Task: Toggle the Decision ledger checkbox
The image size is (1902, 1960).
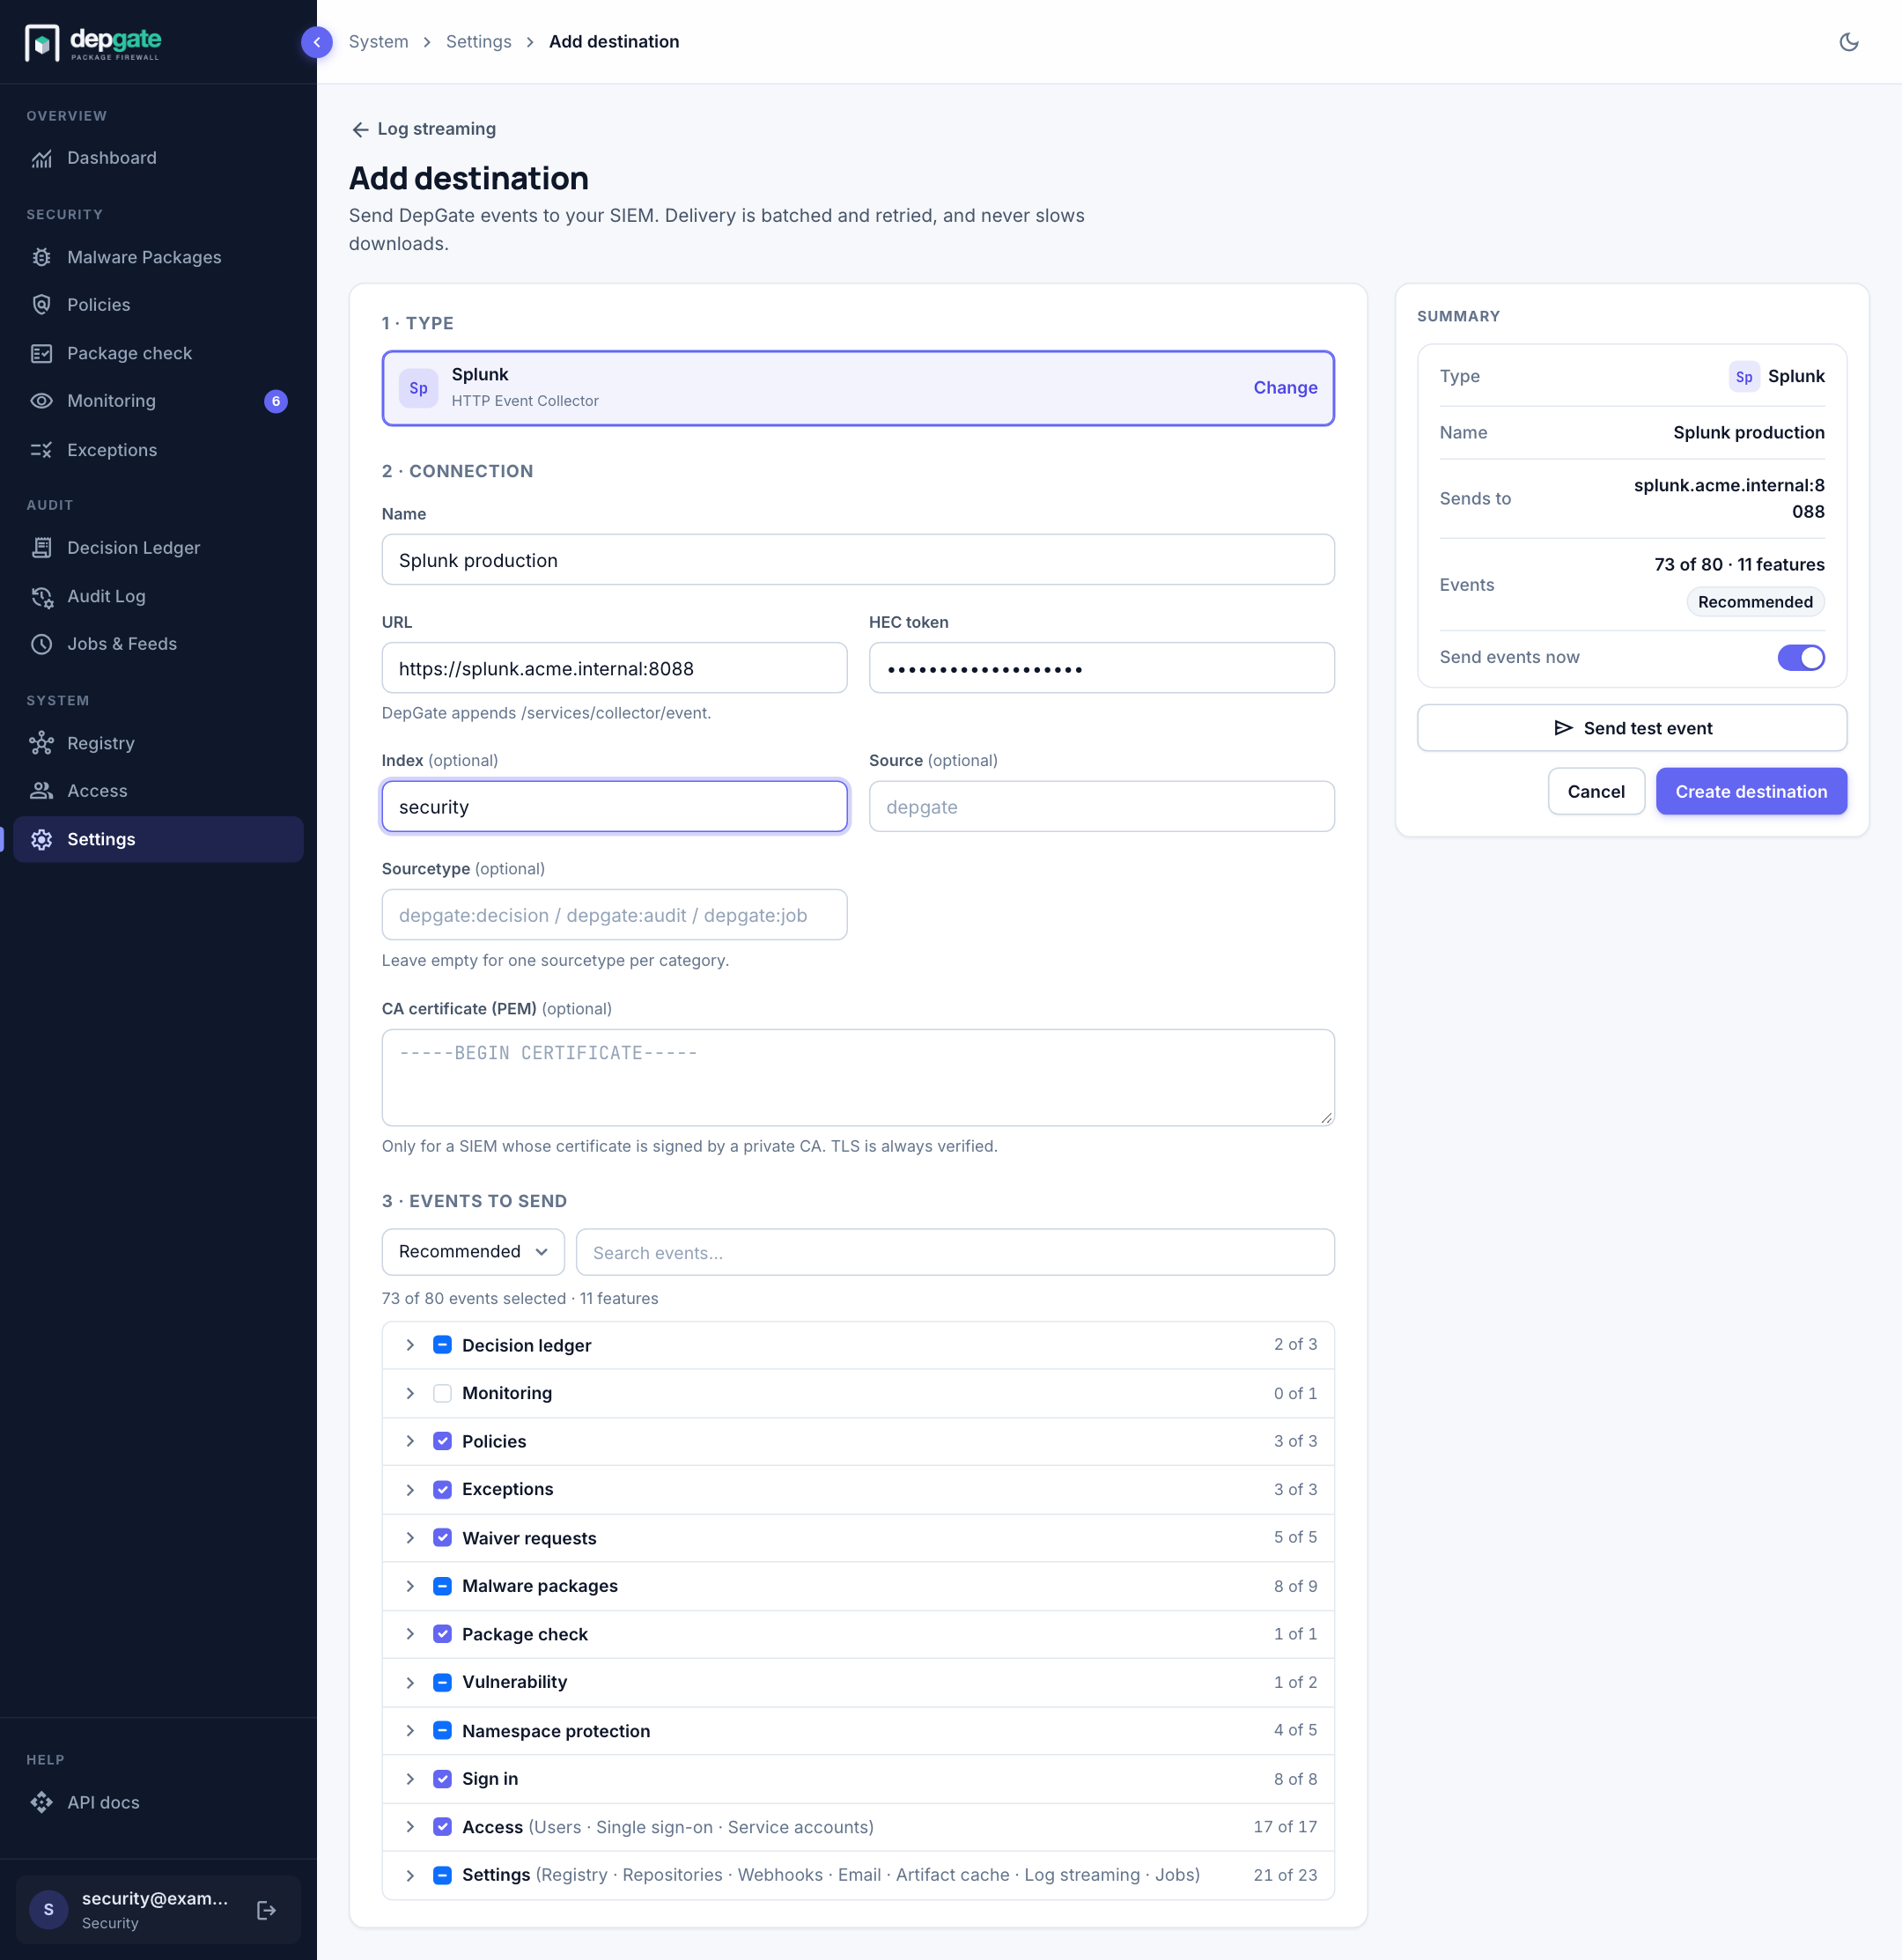Action: (442, 1345)
